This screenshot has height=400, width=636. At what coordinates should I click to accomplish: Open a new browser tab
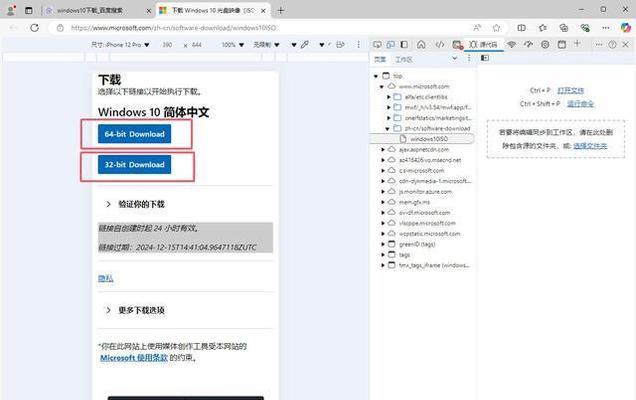click(x=281, y=11)
